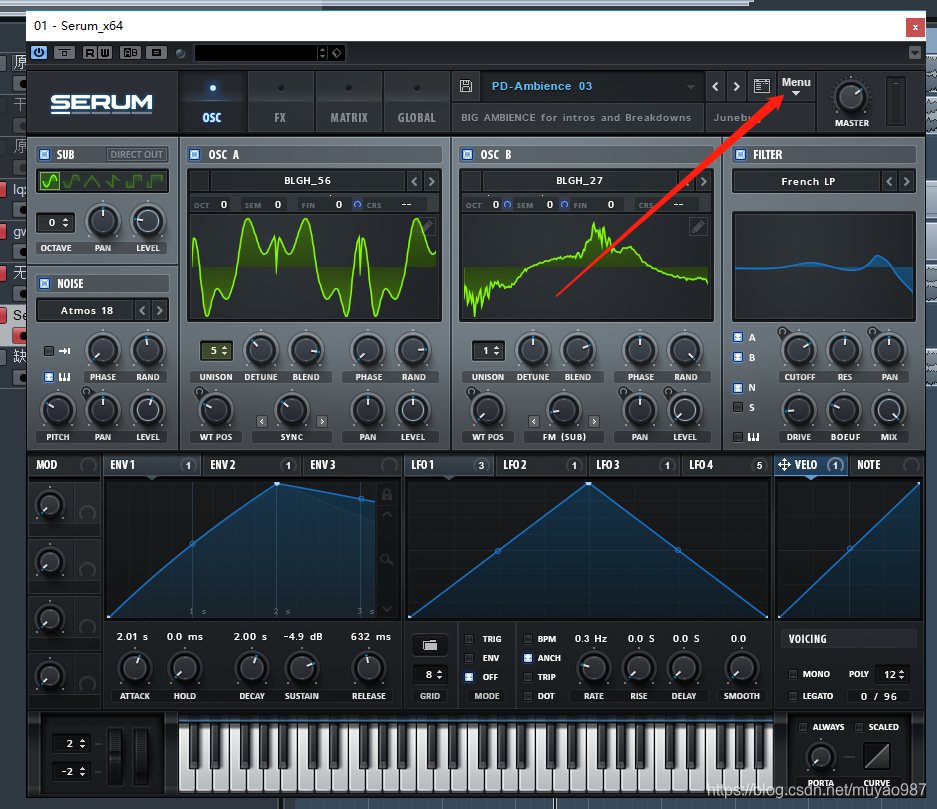Open the BLGH_27 wavetable list
The width and height of the screenshot is (937, 809).
[579, 180]
